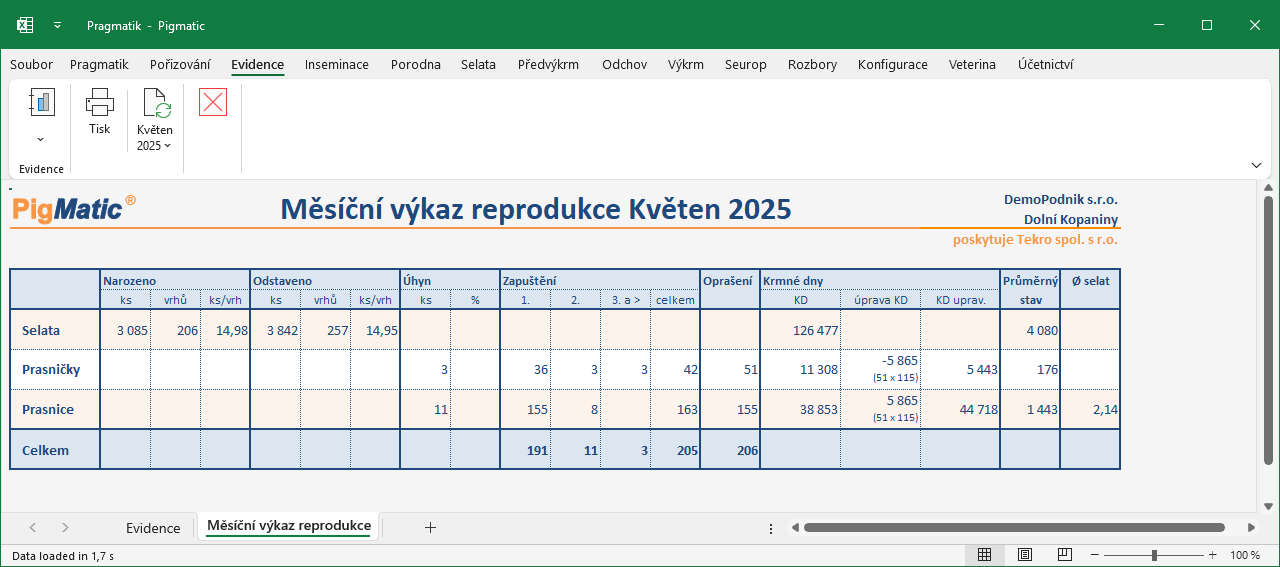Open the Selata ribbon tab

click(478, 65)
